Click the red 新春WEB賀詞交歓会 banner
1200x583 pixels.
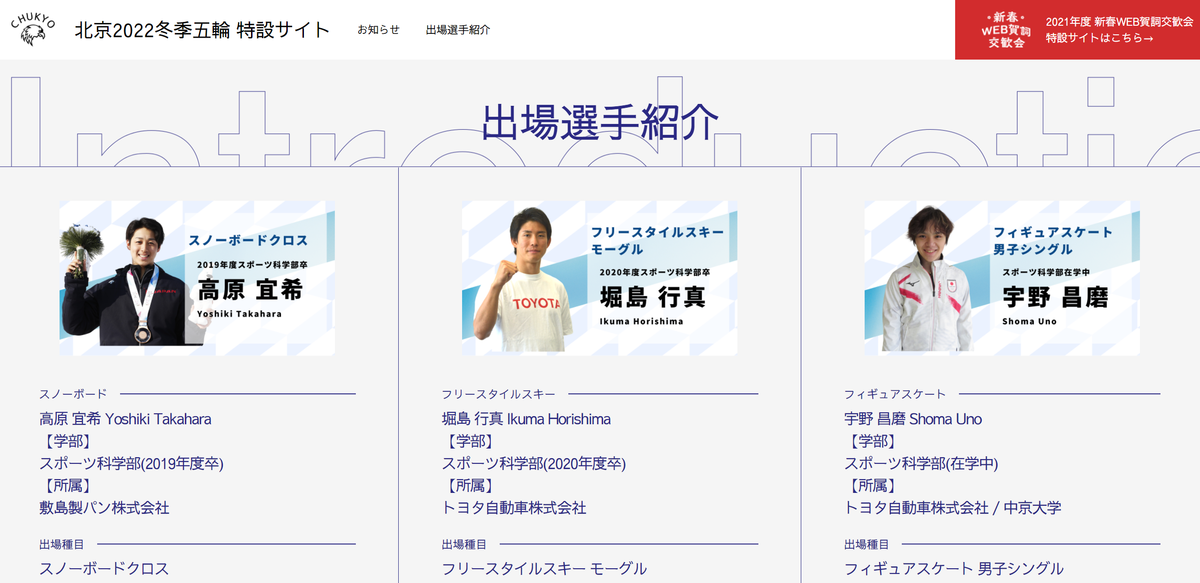(x=1077, y=30)
